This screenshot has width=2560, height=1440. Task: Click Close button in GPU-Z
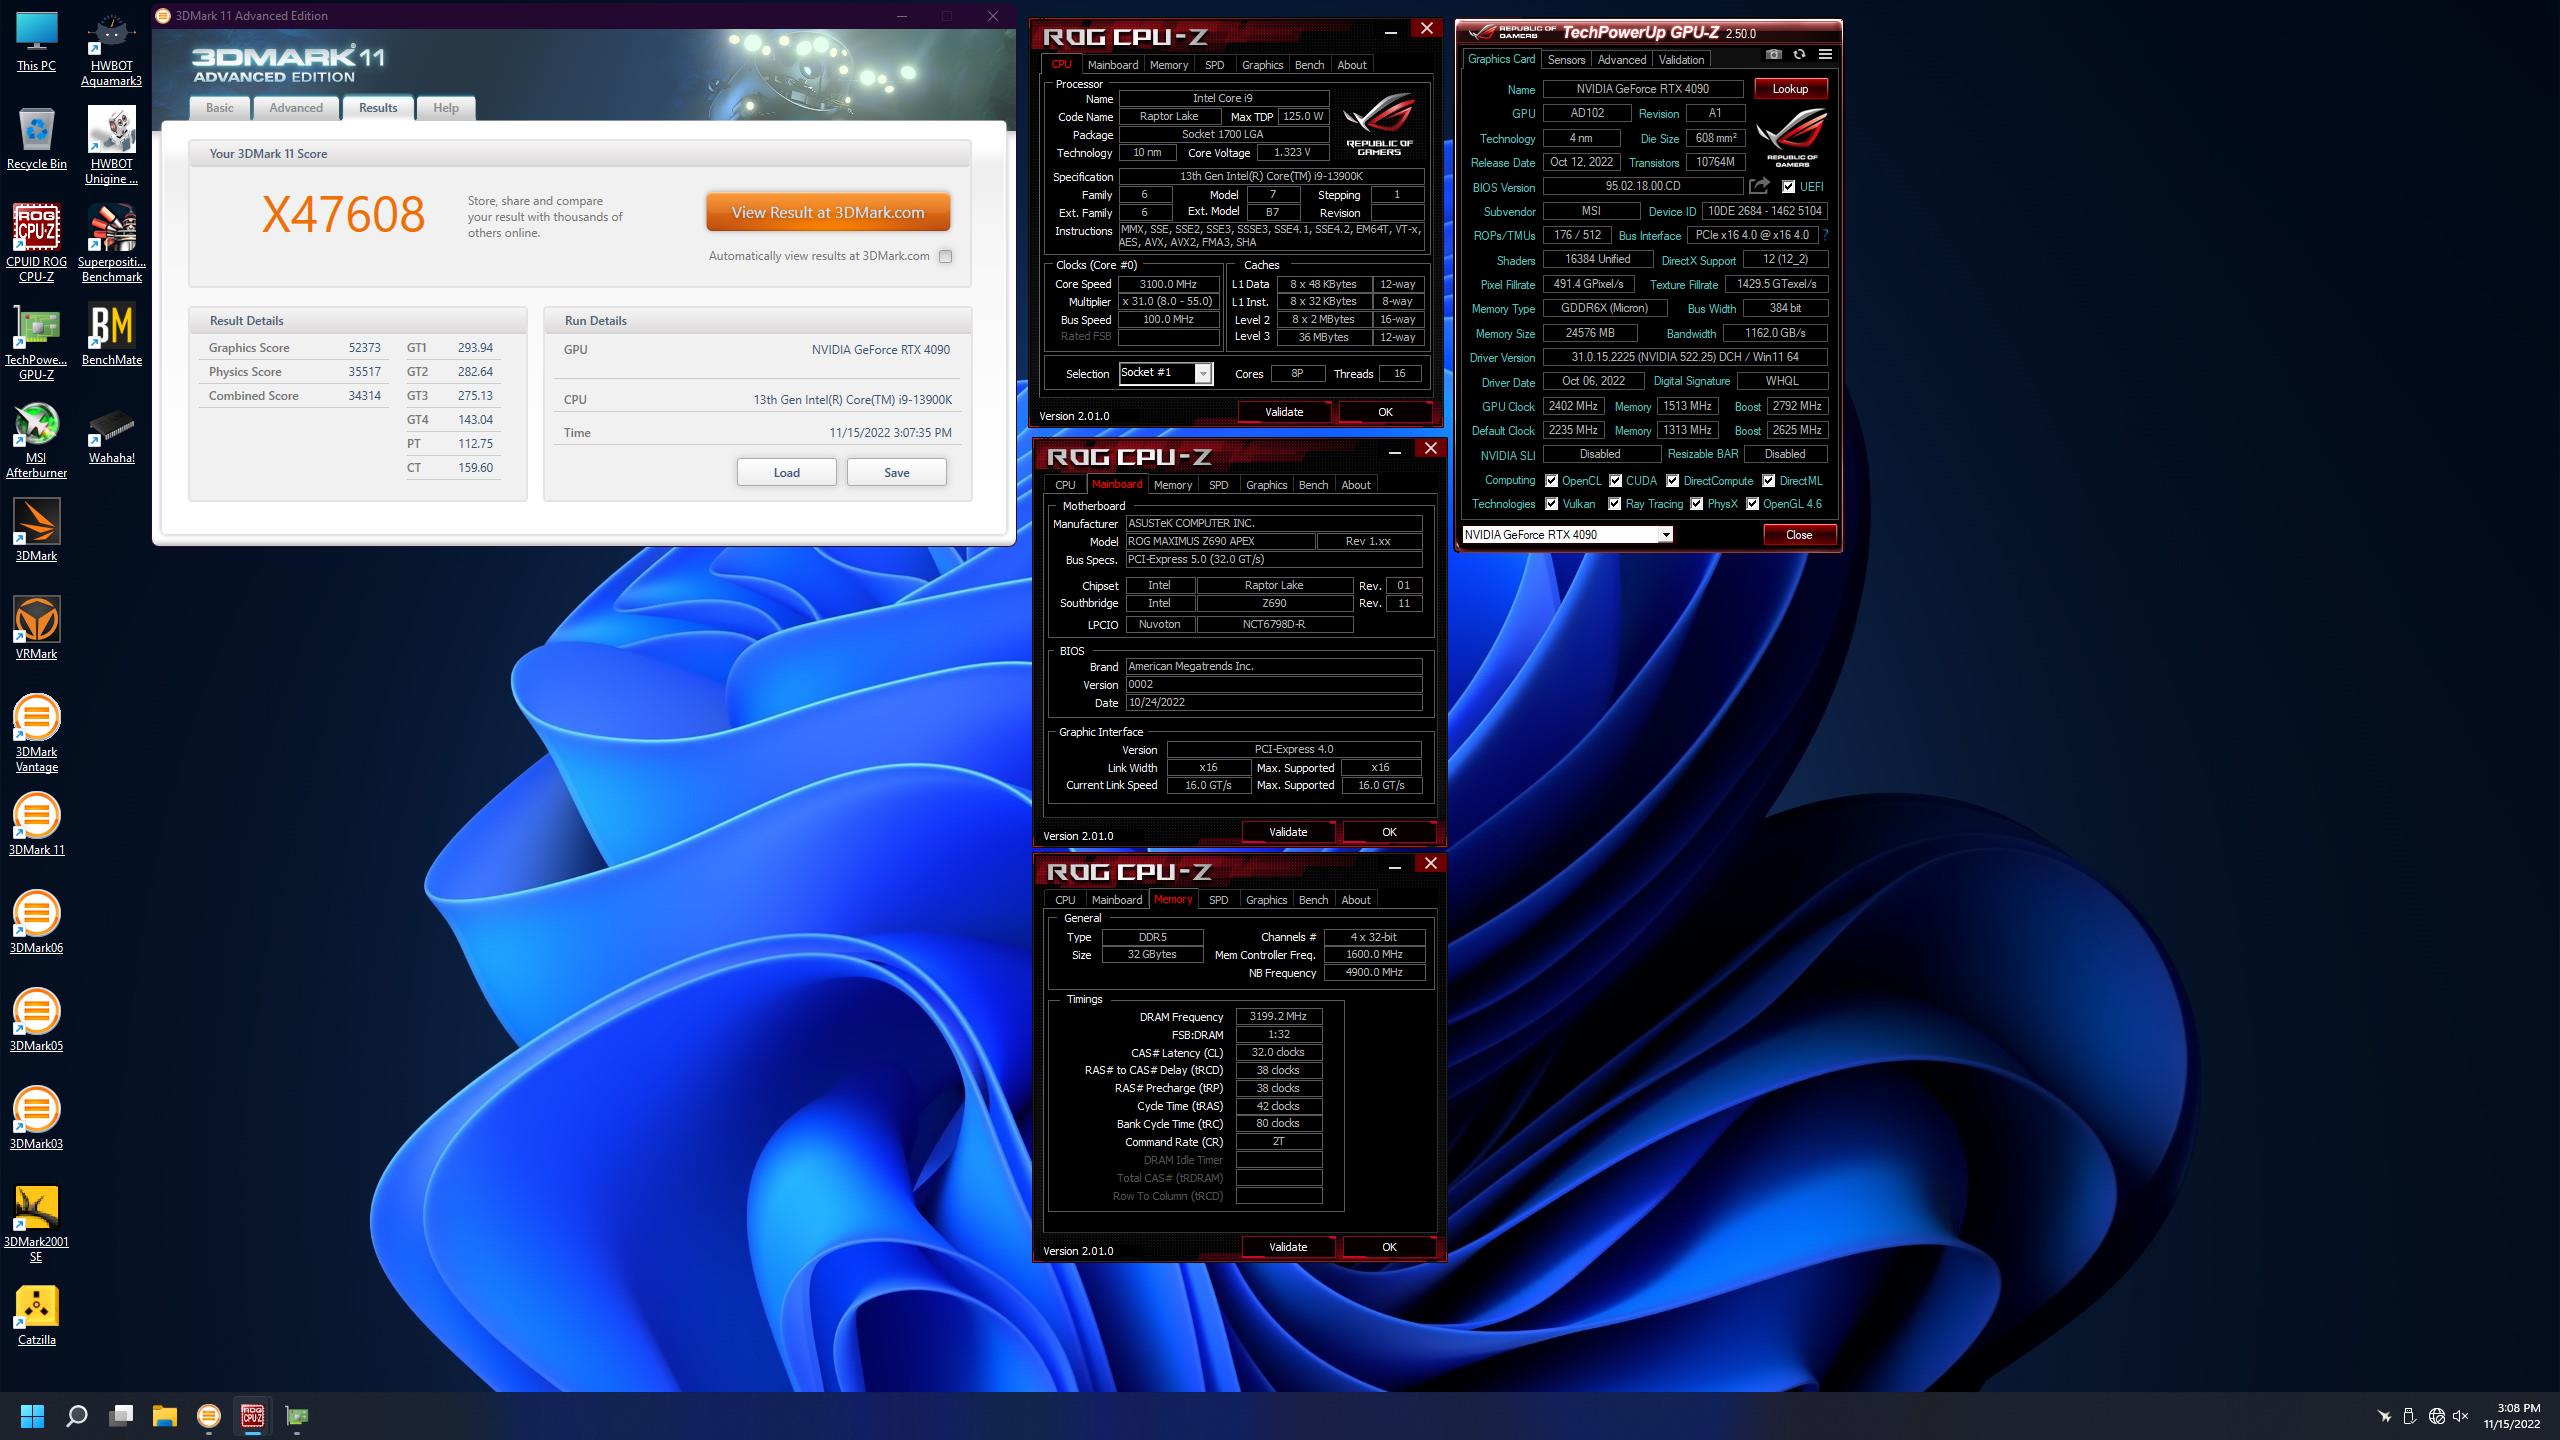(x=1799, y=535)
